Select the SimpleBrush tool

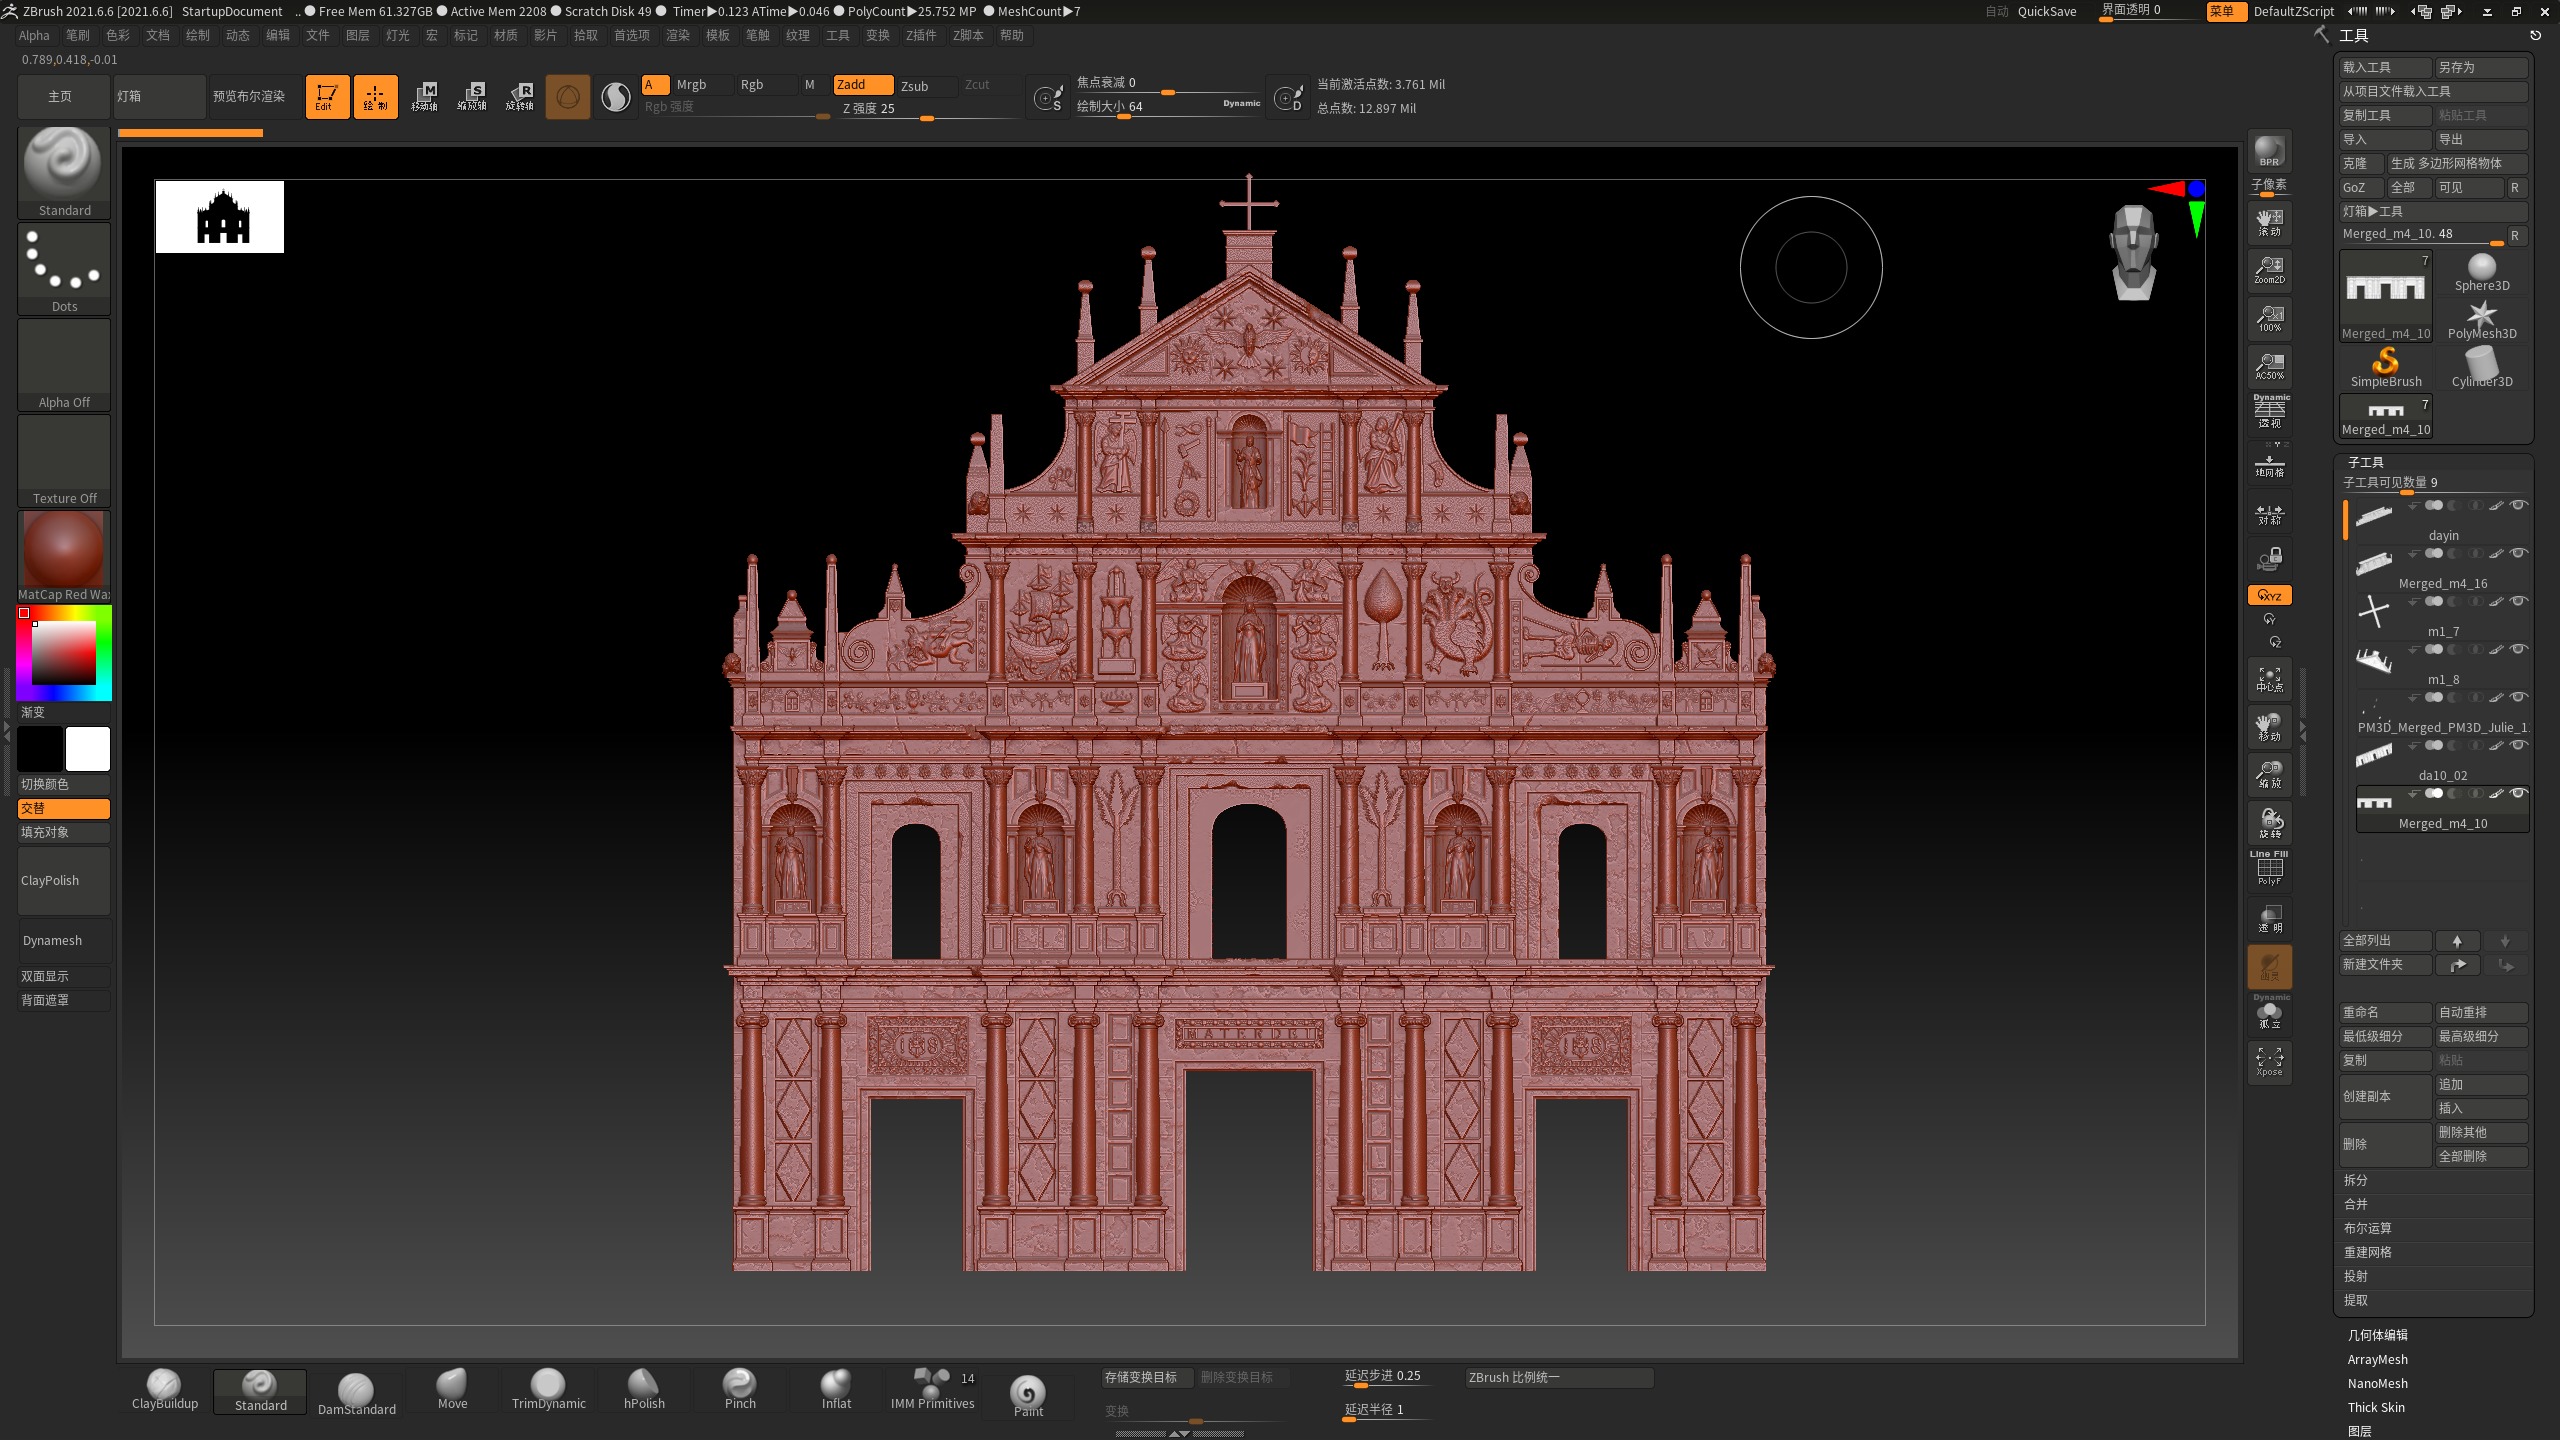coord(2386,368)
